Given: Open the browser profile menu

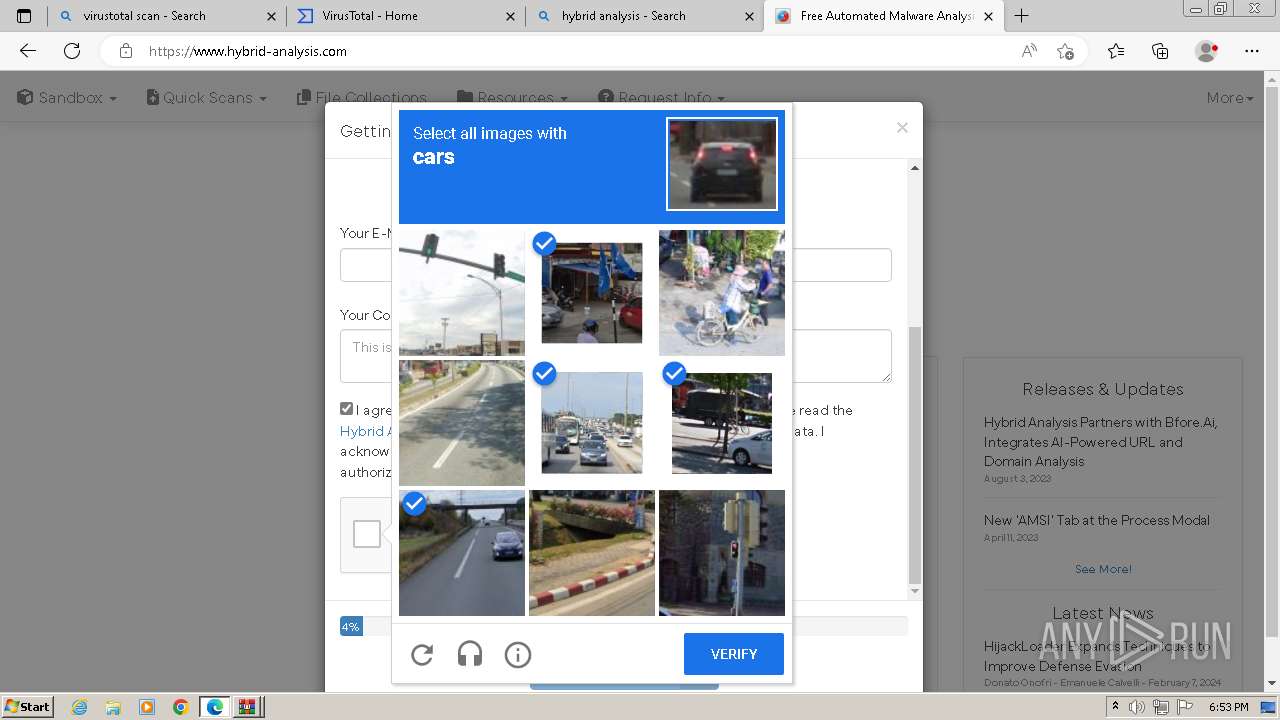Looking at the screenshot, I should click(1206, 51).
